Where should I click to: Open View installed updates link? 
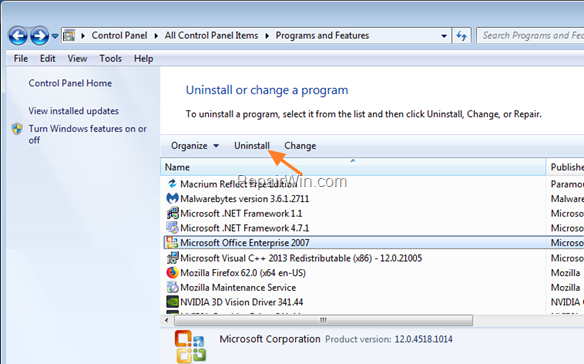73,111
